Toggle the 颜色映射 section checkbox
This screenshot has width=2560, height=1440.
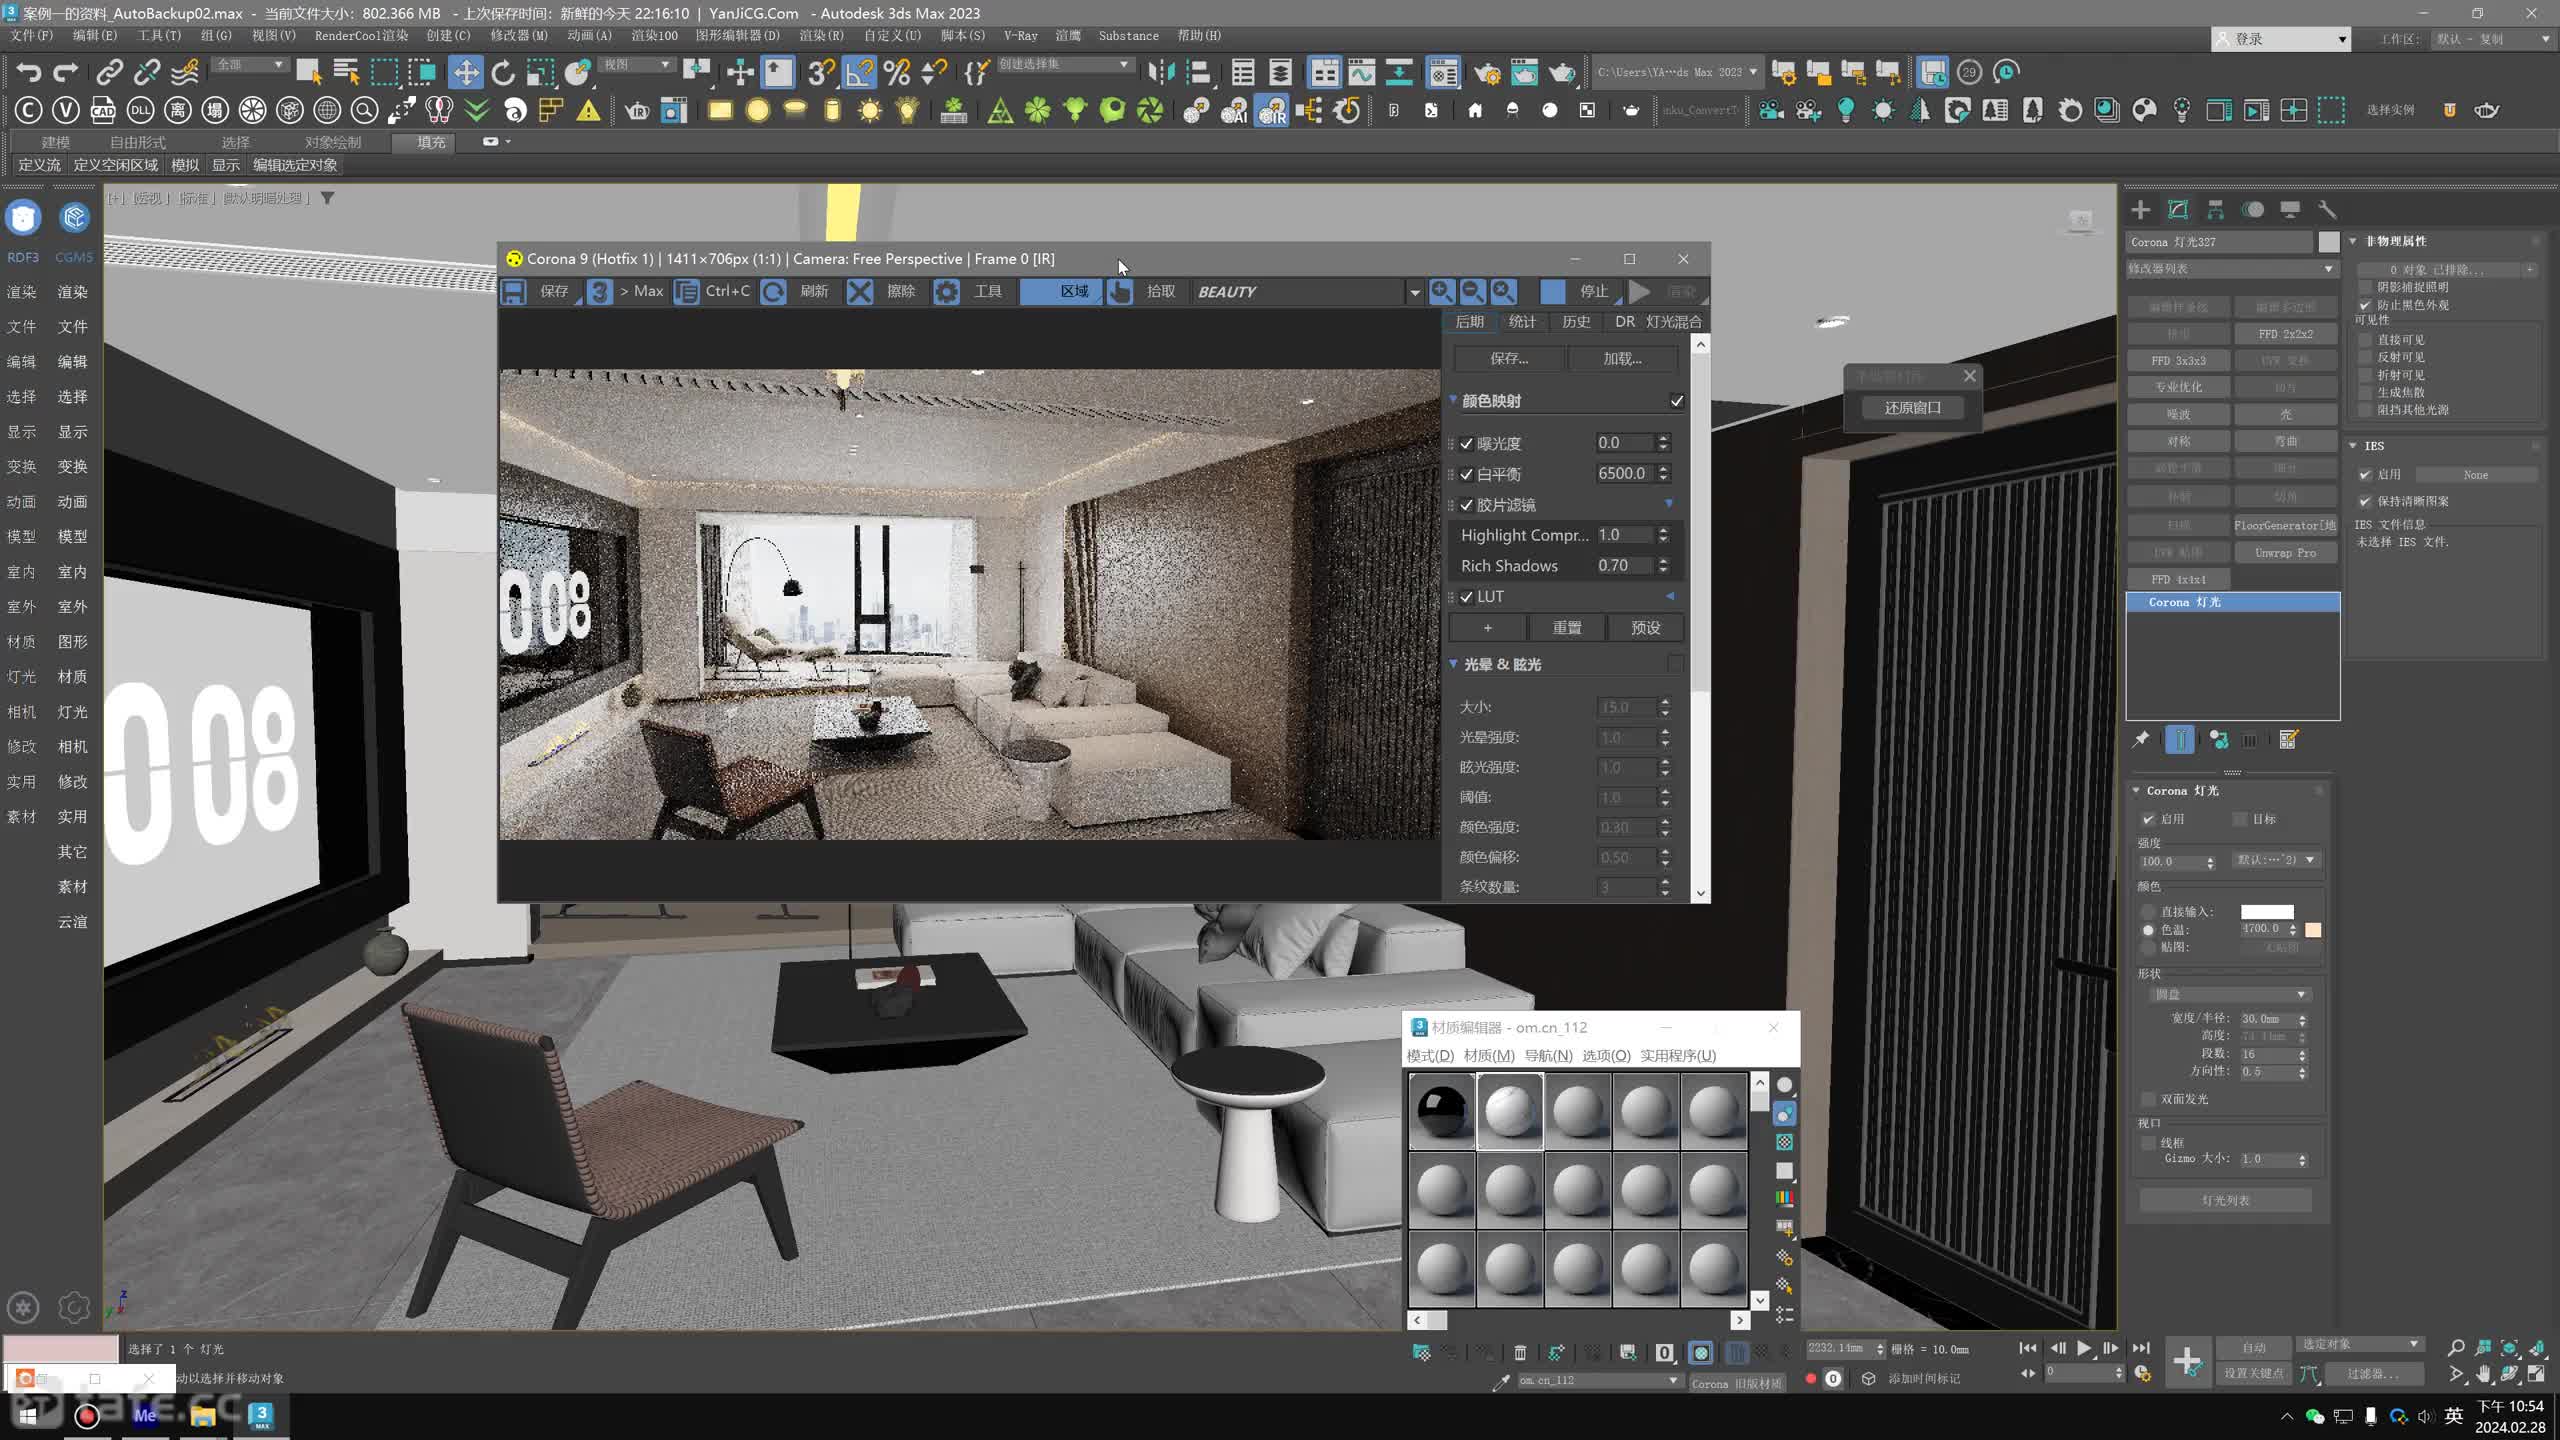[1676, 401]
